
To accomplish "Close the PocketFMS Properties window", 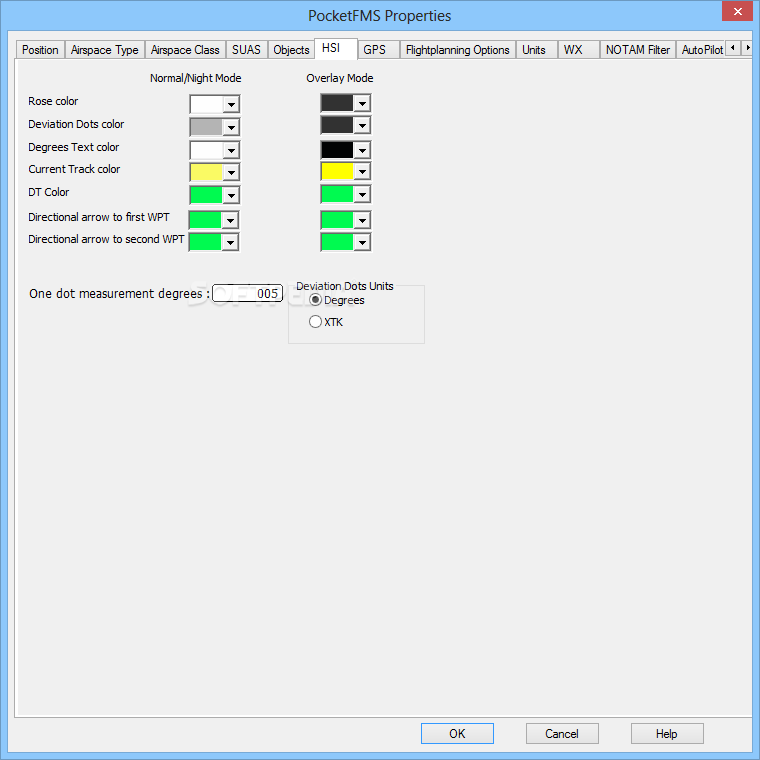I will [737, 11].
